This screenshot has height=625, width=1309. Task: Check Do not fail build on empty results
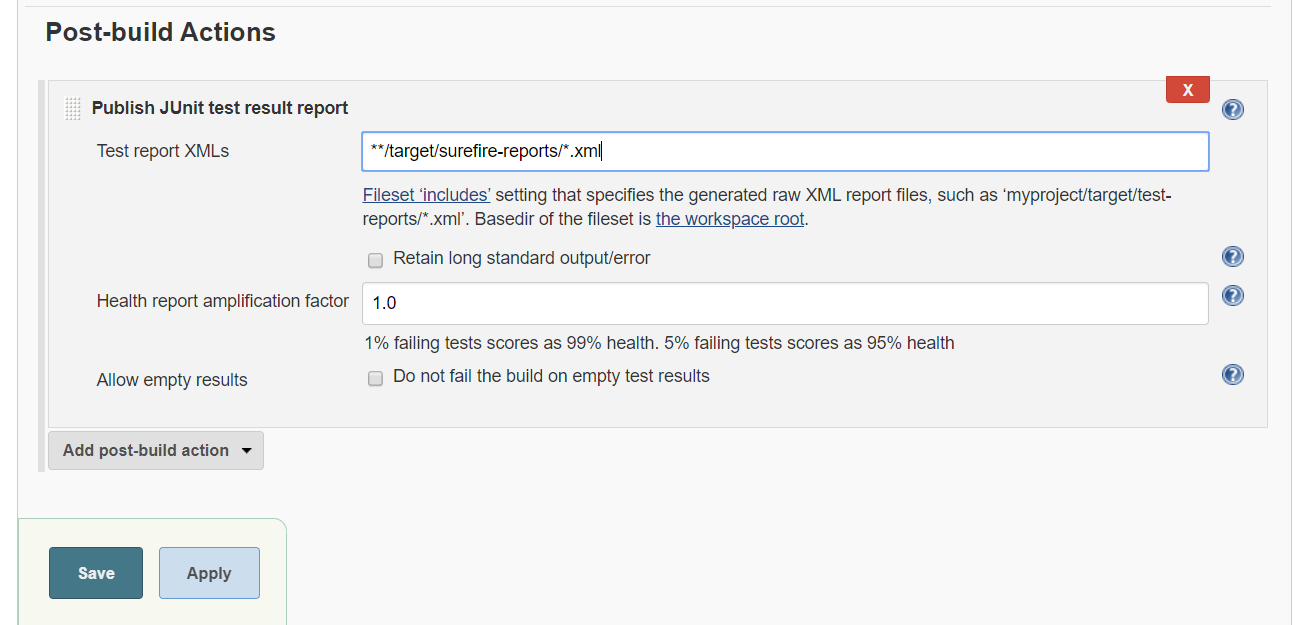tap(376, 378)
